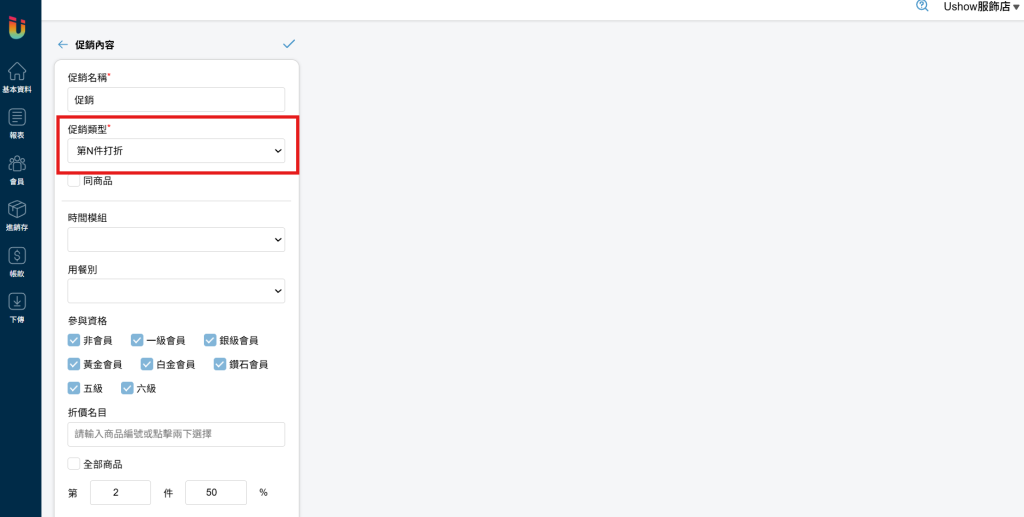Screen dimensions: 1024x517
Task: Click the Ushow logo at top left
Action: pyautogui.click(x=17, y=27)
